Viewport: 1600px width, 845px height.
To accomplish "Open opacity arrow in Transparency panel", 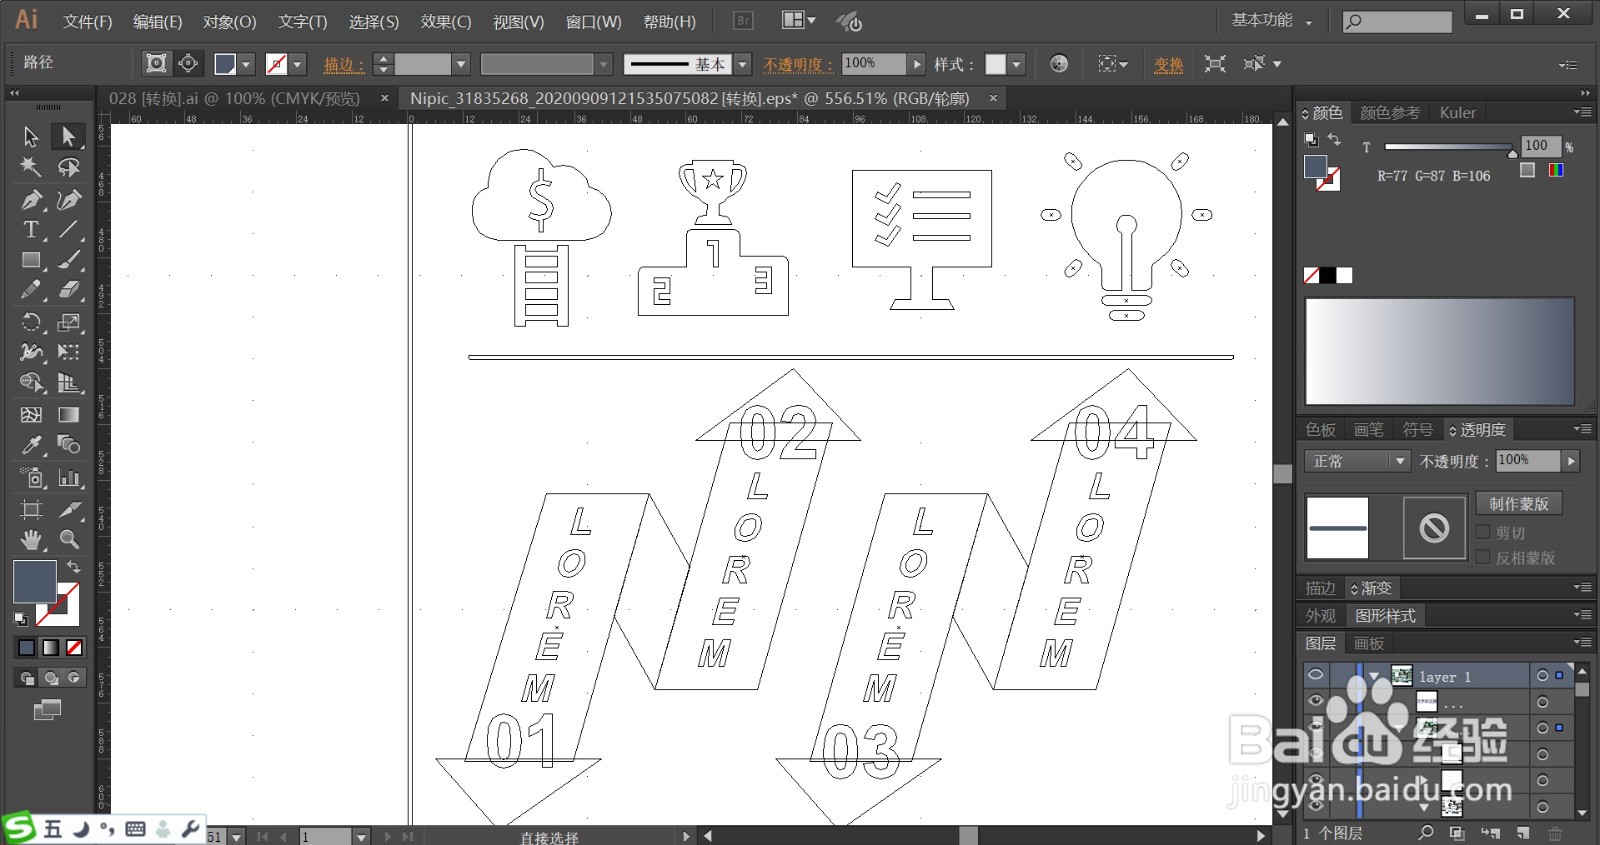I will click(1571, 461).
